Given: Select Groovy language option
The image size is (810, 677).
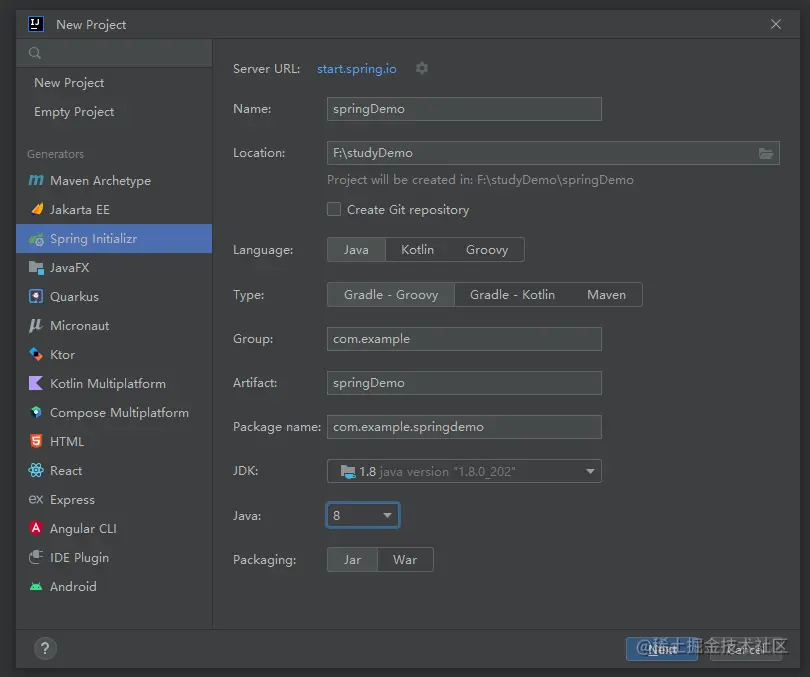Looking at the screenshot, I should tap(487, 250).
